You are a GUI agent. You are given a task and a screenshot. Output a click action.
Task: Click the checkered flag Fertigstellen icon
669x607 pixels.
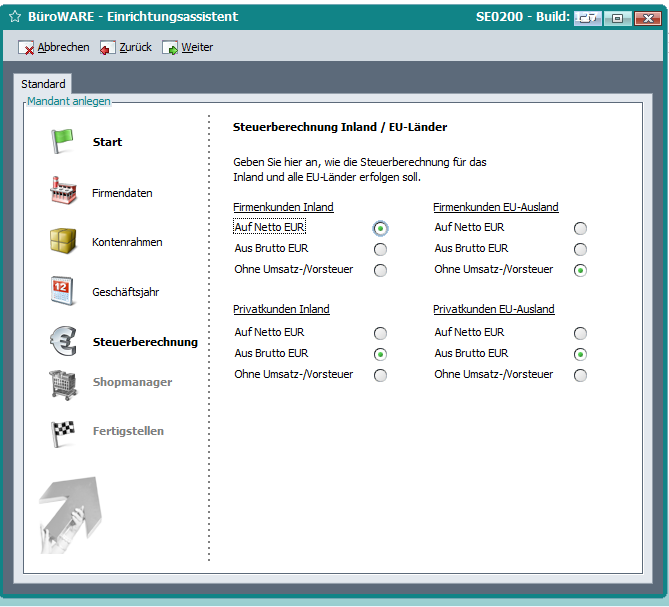(x=63, y=432)
